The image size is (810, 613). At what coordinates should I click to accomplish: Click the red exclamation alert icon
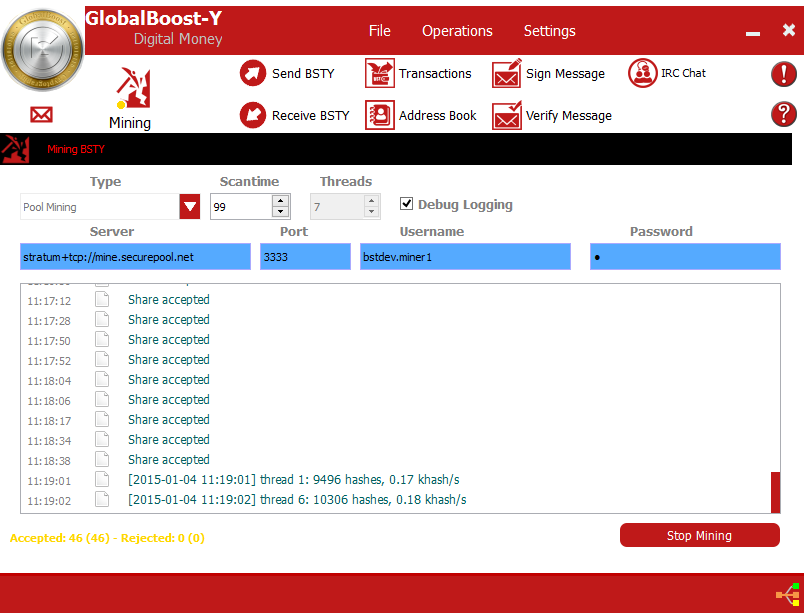(784, 73)
